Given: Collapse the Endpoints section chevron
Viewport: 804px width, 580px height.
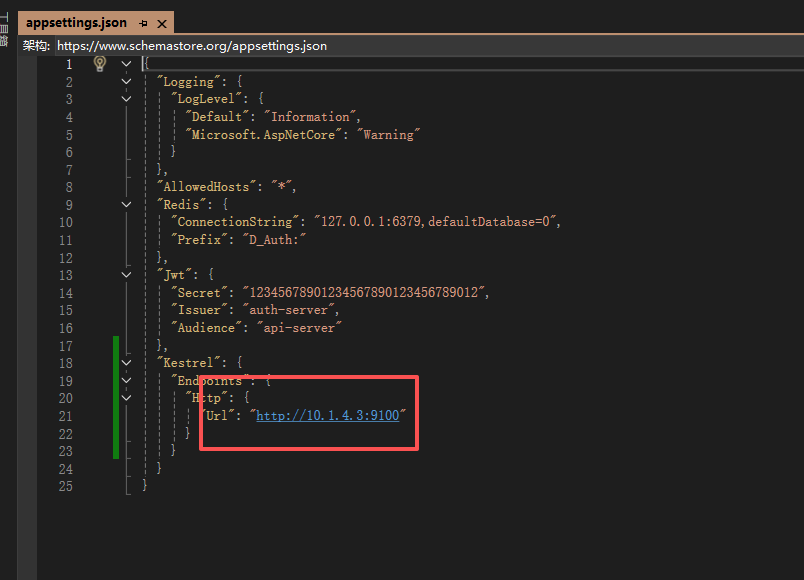Looking at the screenshot, I should [x=126, y=381].
